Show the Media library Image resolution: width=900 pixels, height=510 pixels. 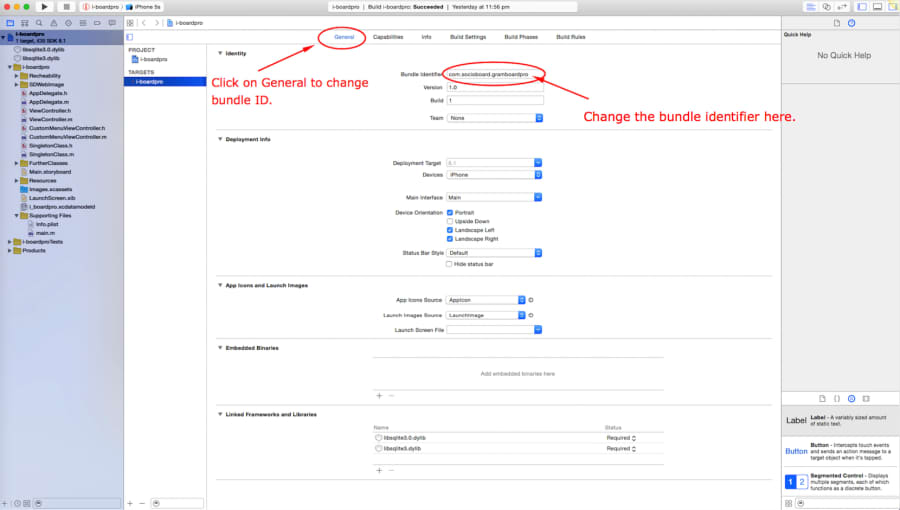pos(866,398)
